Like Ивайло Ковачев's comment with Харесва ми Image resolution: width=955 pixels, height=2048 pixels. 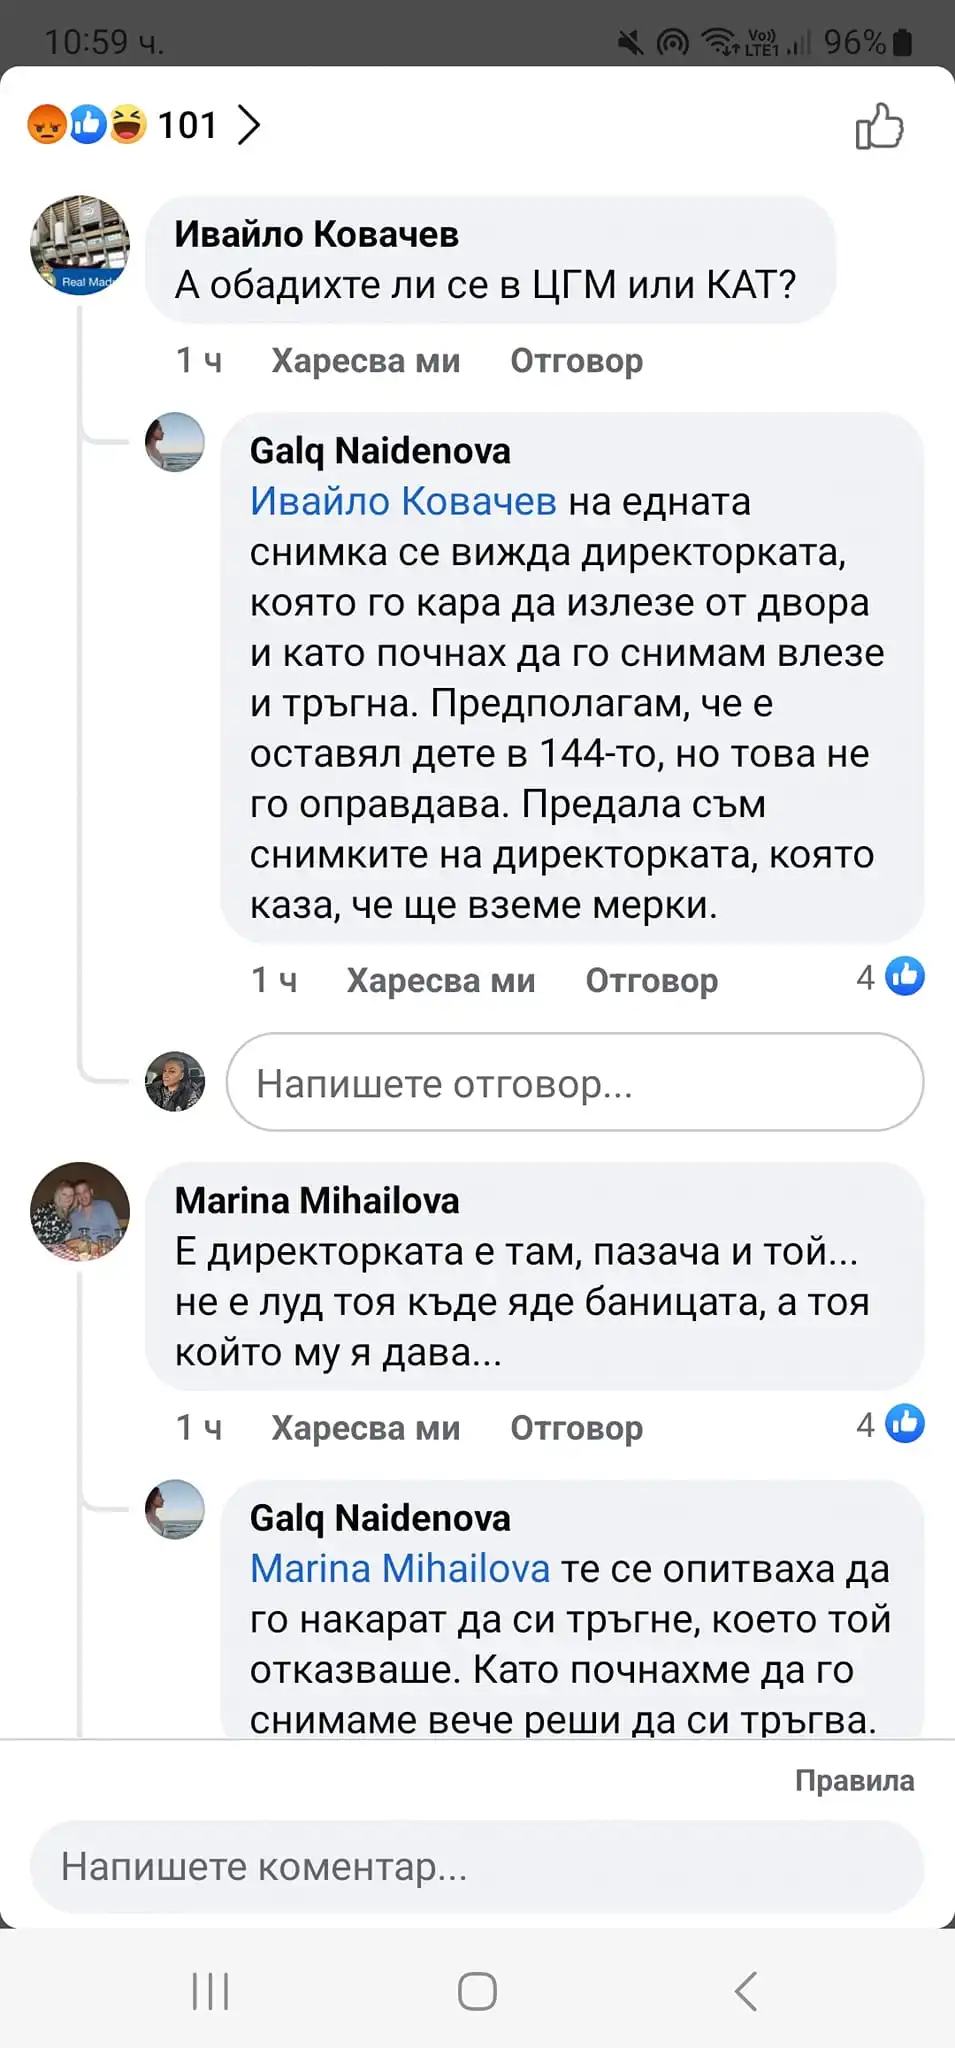click(x=365, y=361)
